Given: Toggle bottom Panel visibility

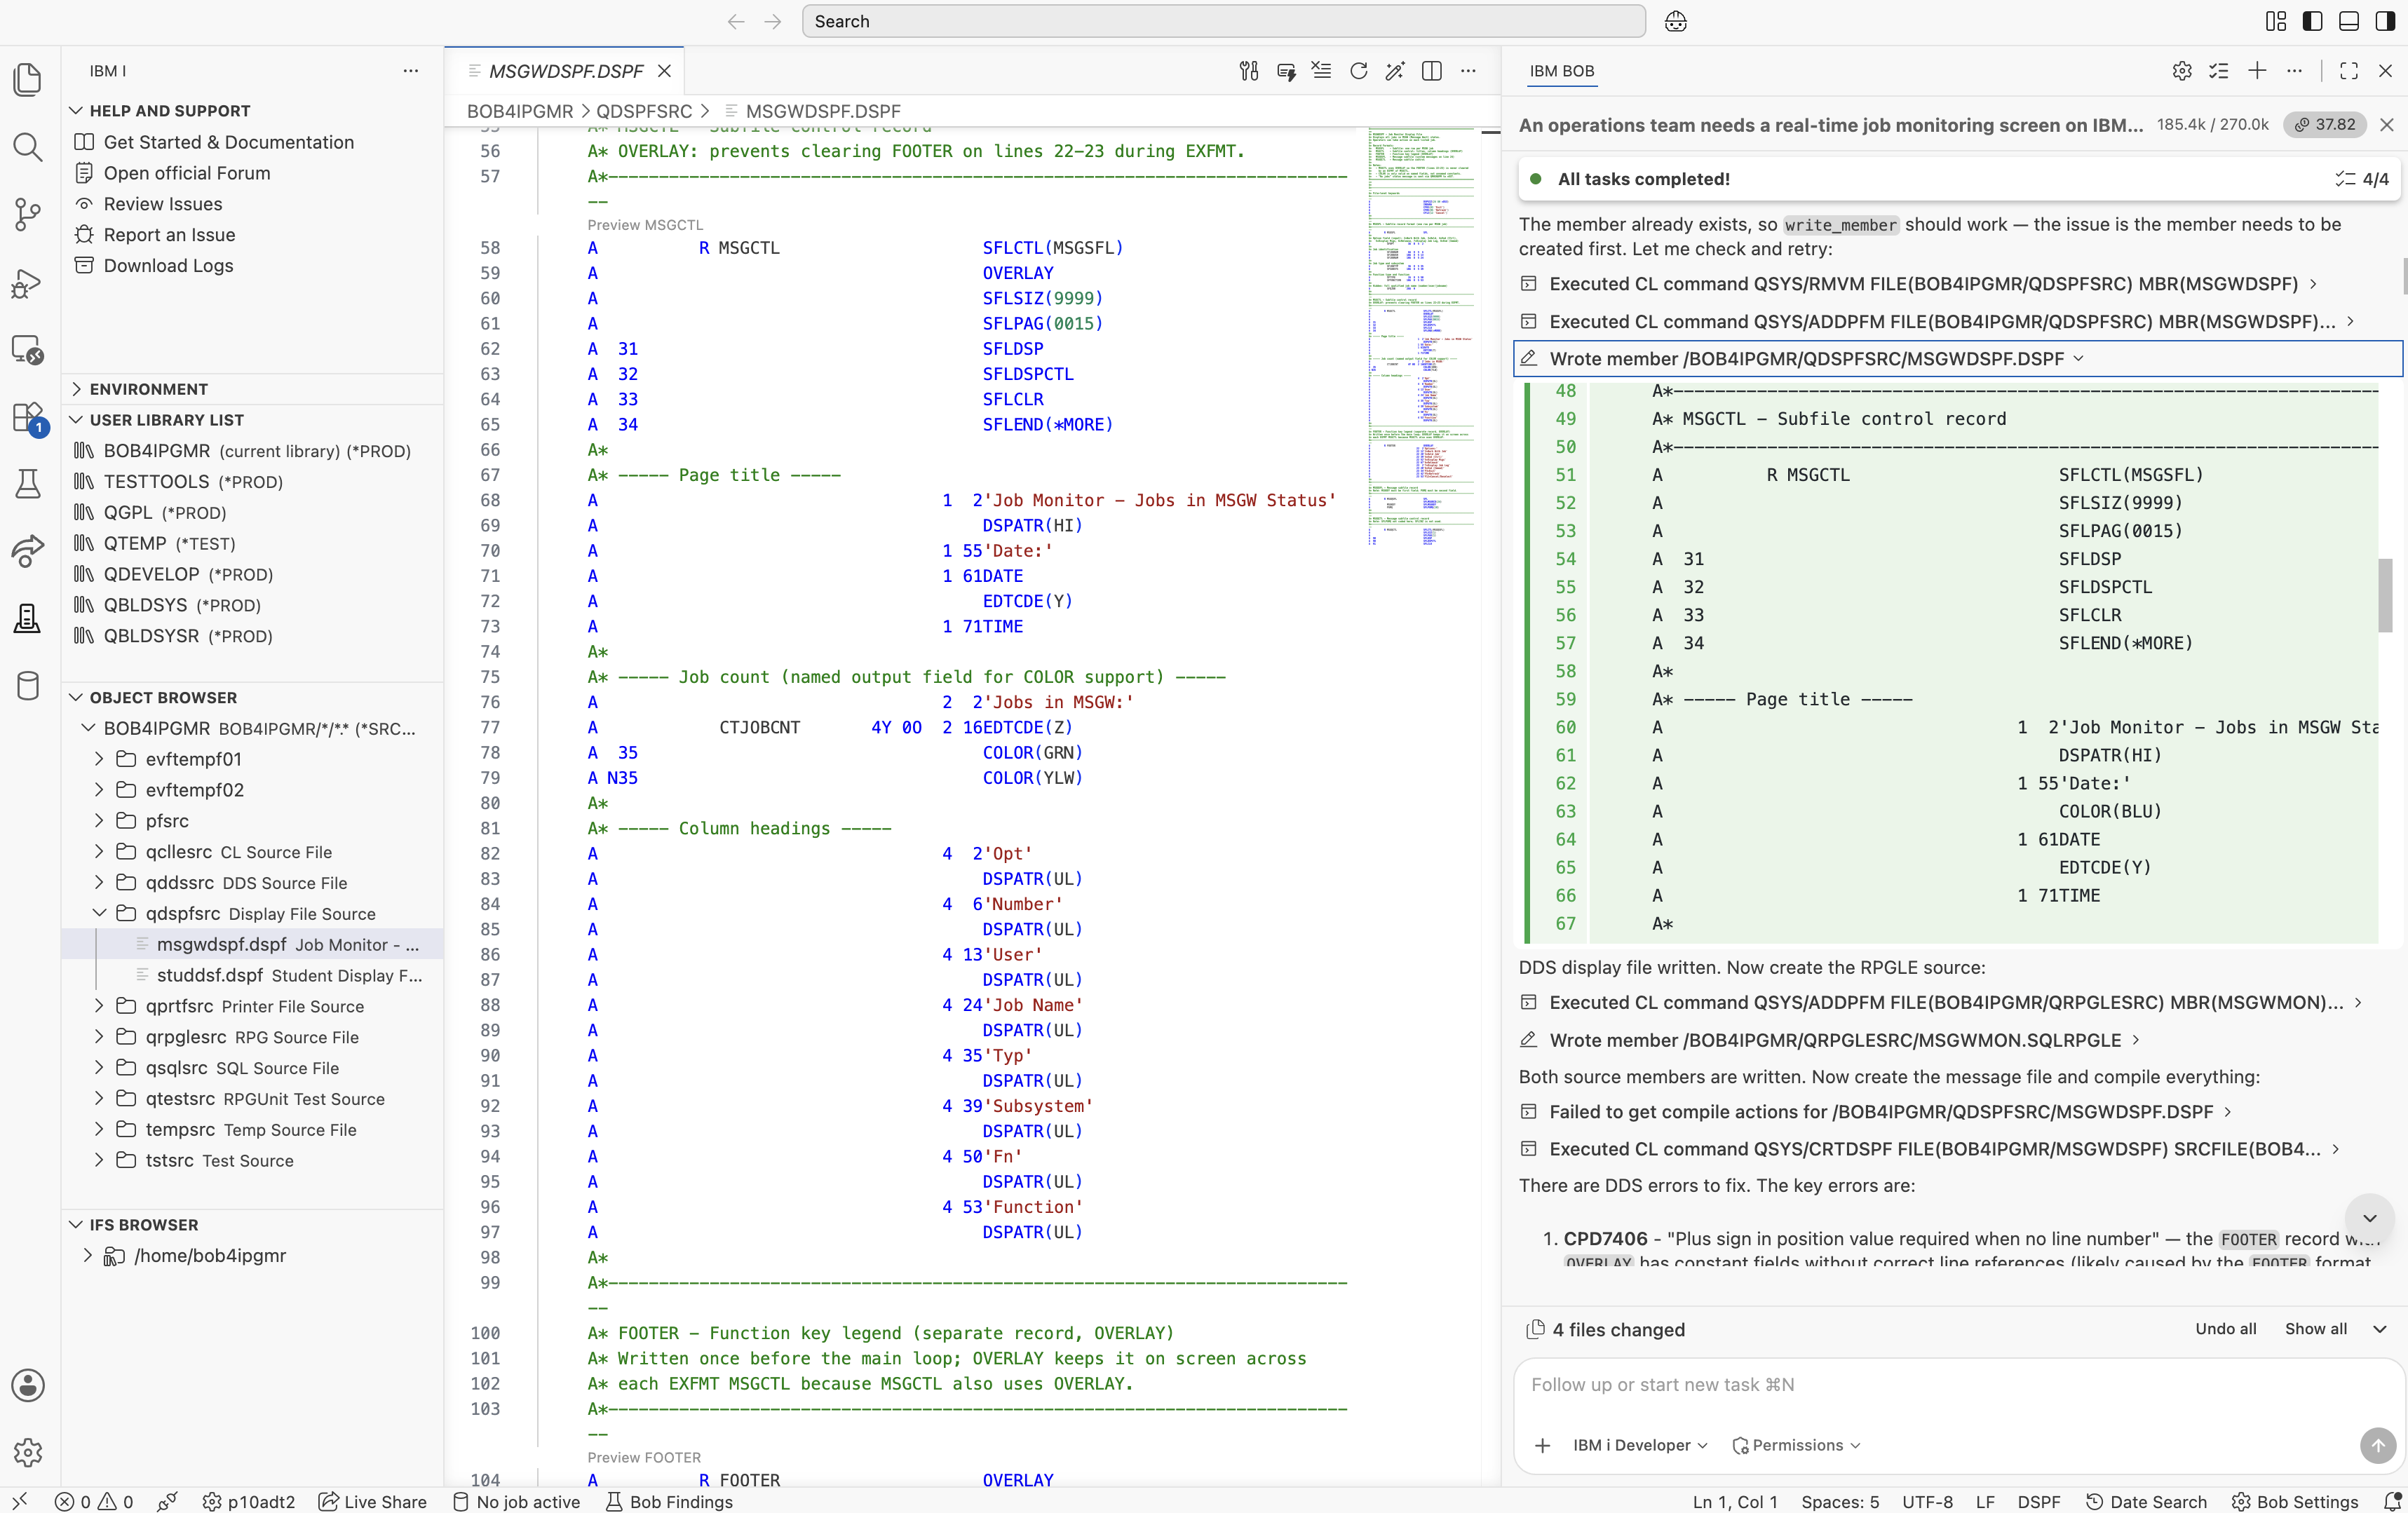Looking at the screenshot, I should 2349,21.
